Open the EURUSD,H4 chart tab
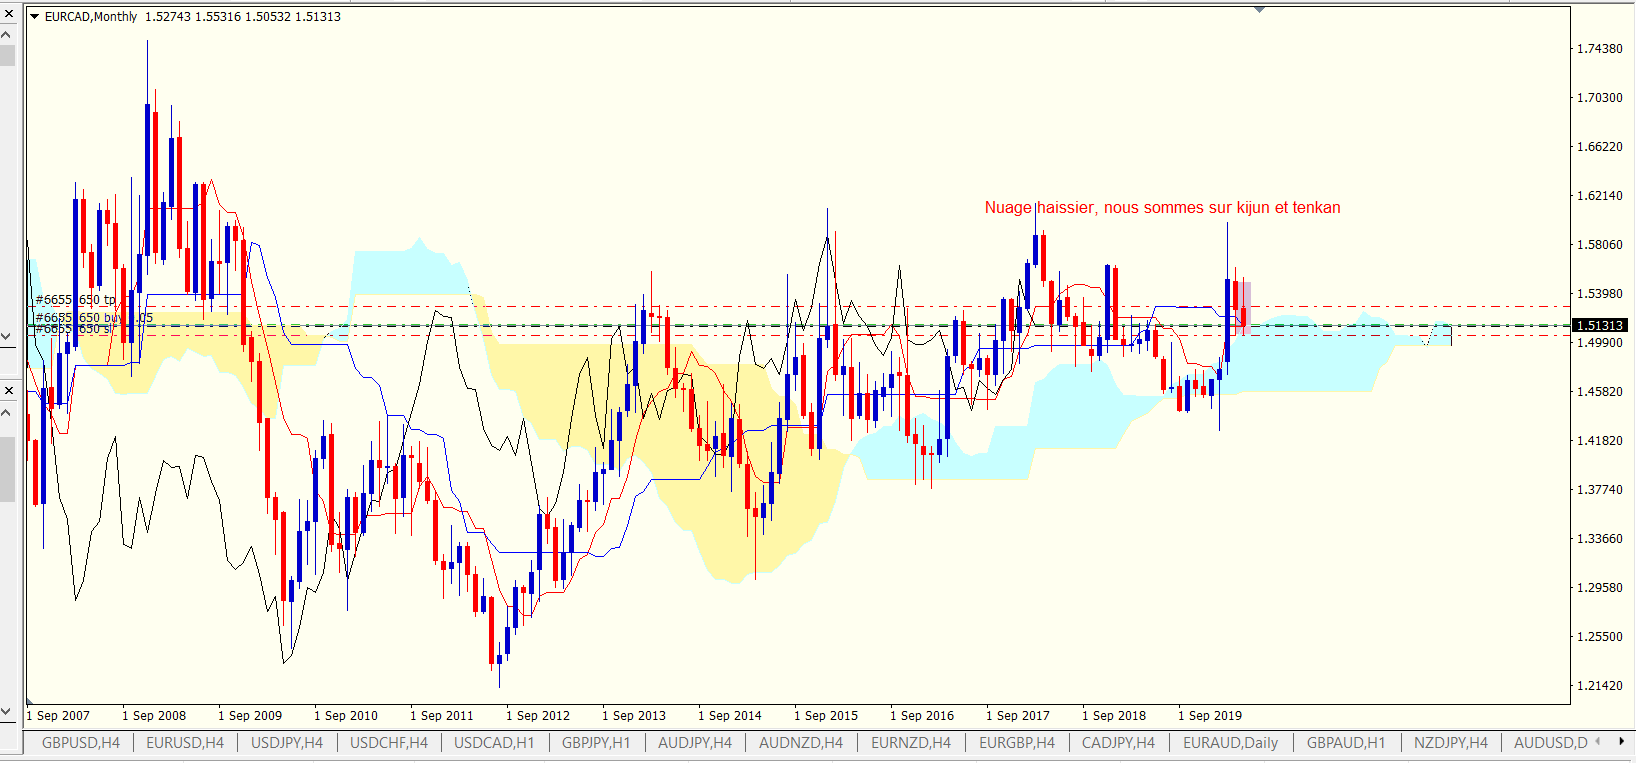1636x763 pixels. tap(185, 743)
